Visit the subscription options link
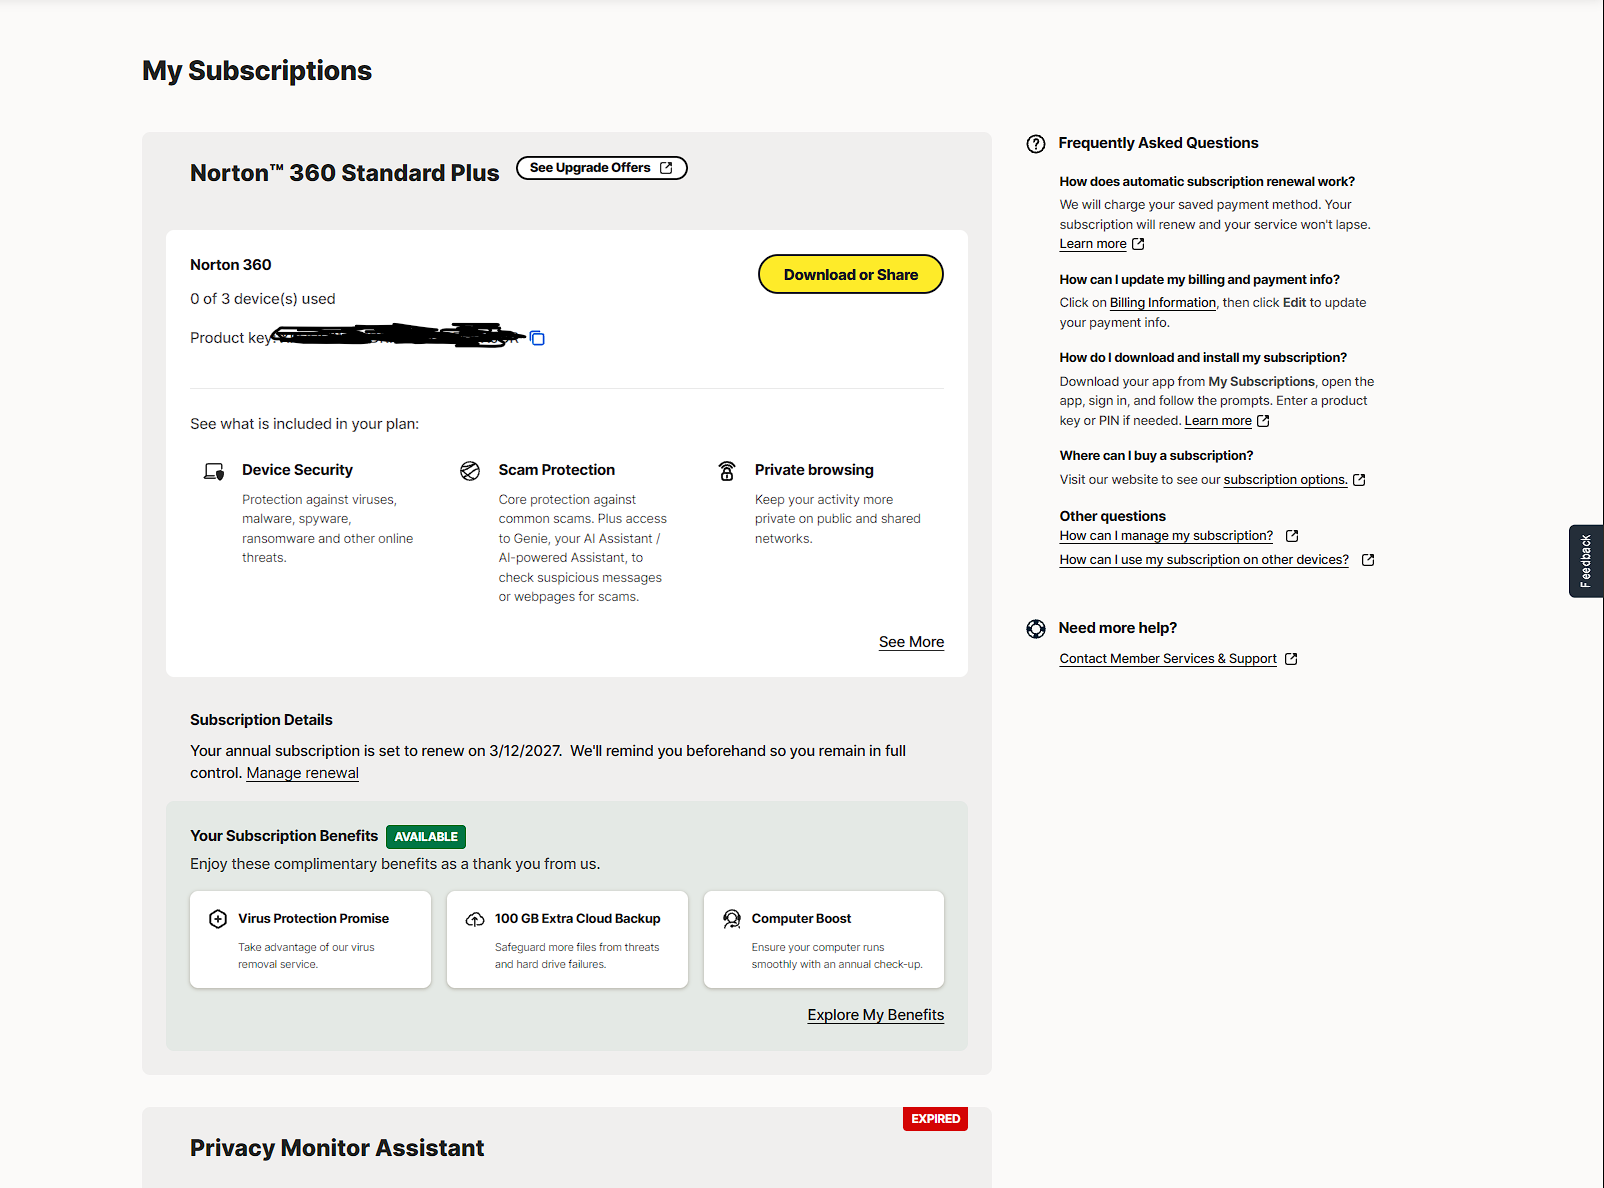The width and height of the screenshot is (1604, 1188). (1286, 480)
